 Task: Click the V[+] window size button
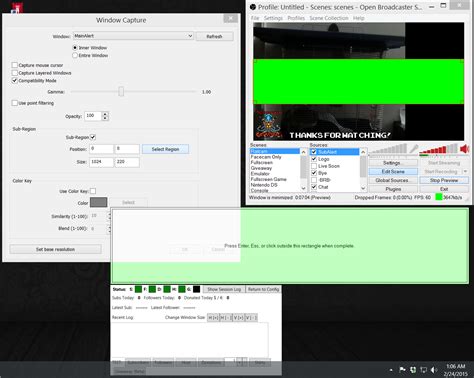pyautogui.click(x=238, y=318)
